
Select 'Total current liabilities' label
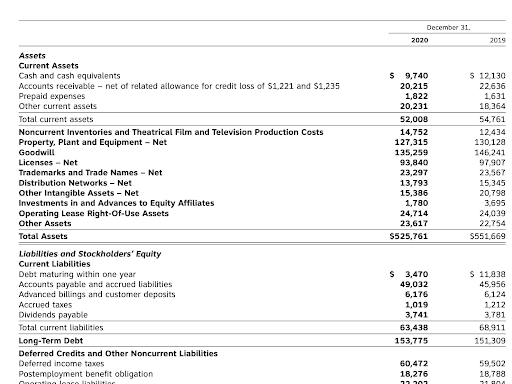click(61, 328)
